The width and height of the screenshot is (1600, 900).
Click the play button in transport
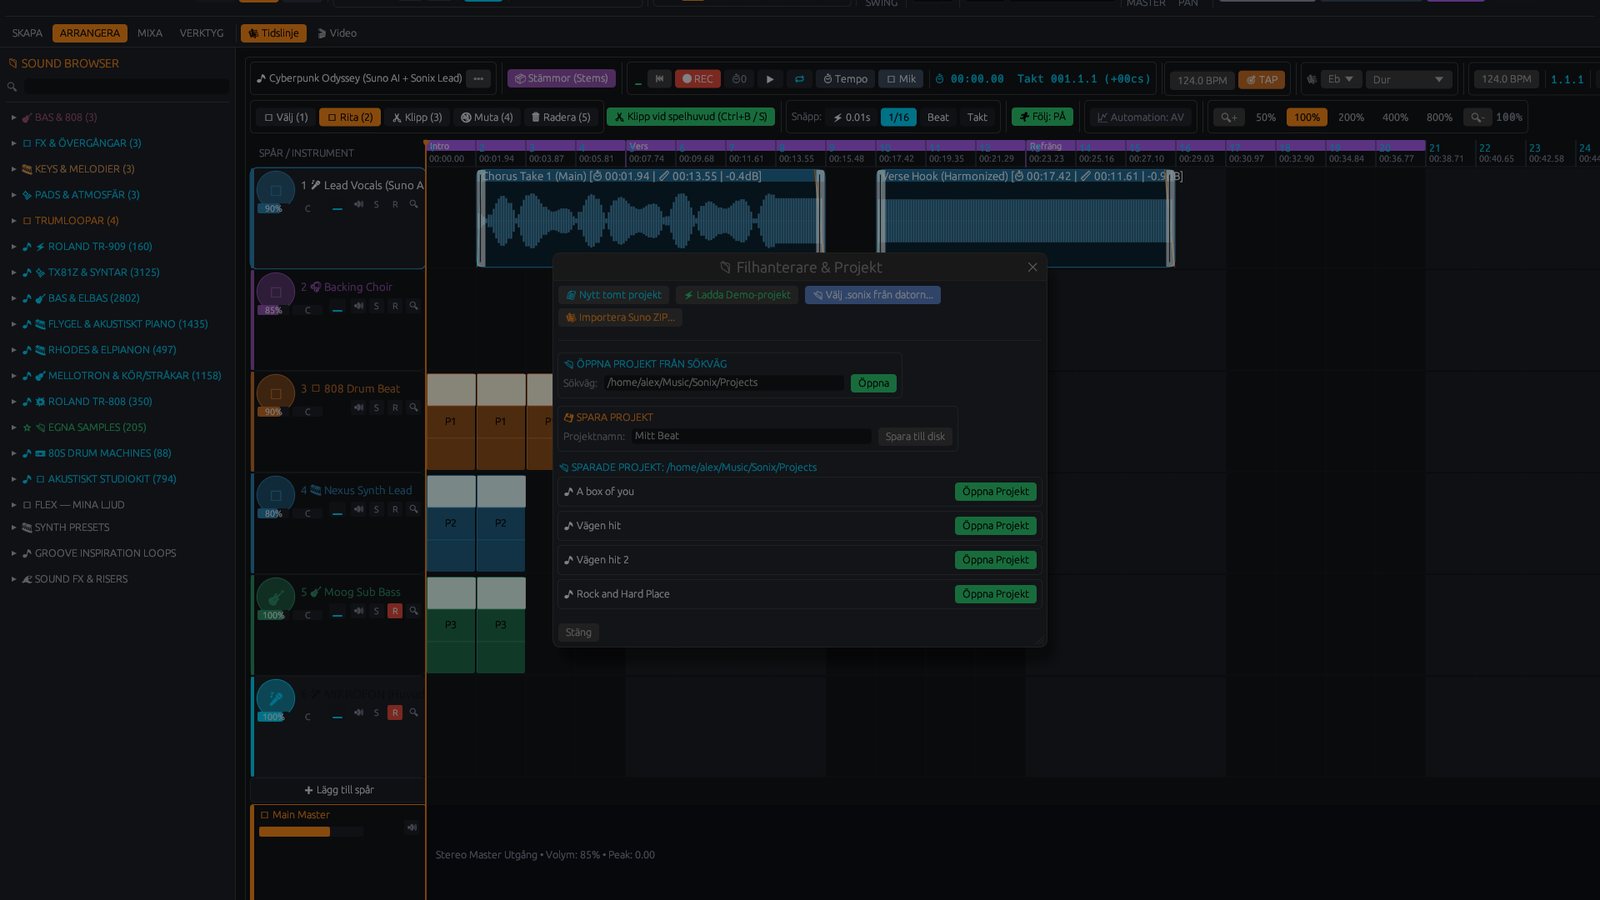(x=769, y=79)
